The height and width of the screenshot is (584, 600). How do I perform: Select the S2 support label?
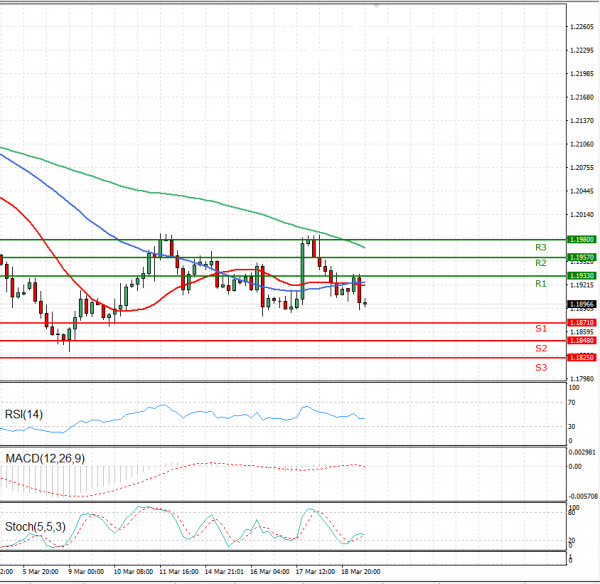tap(541, 348)
